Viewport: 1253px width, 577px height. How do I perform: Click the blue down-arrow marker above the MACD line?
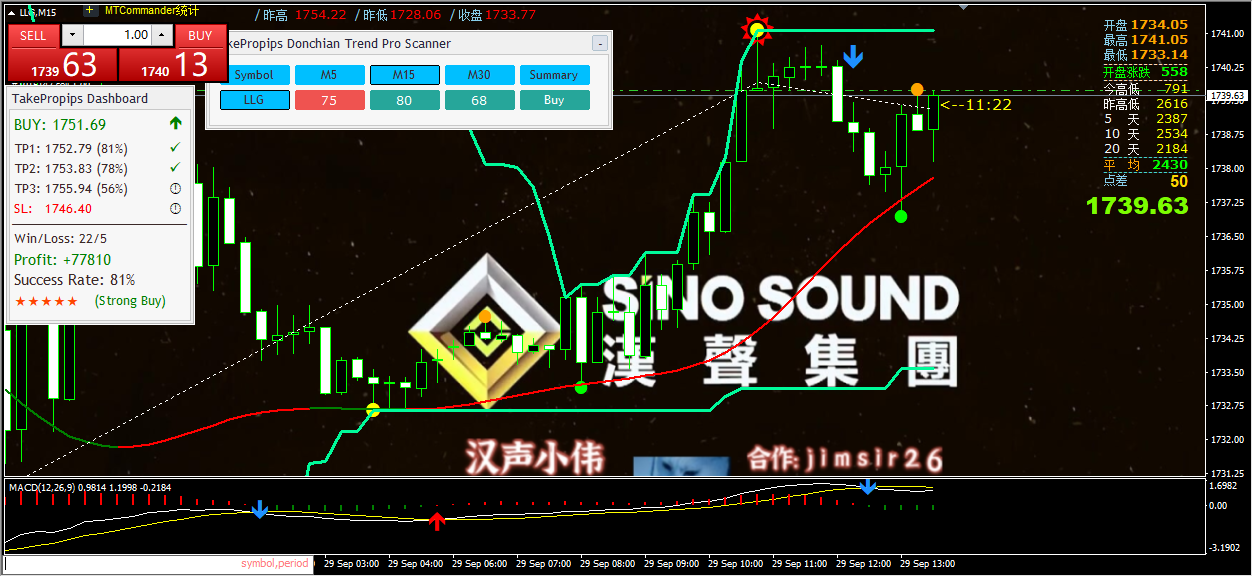pyautogui.click(x=867, y=486)
